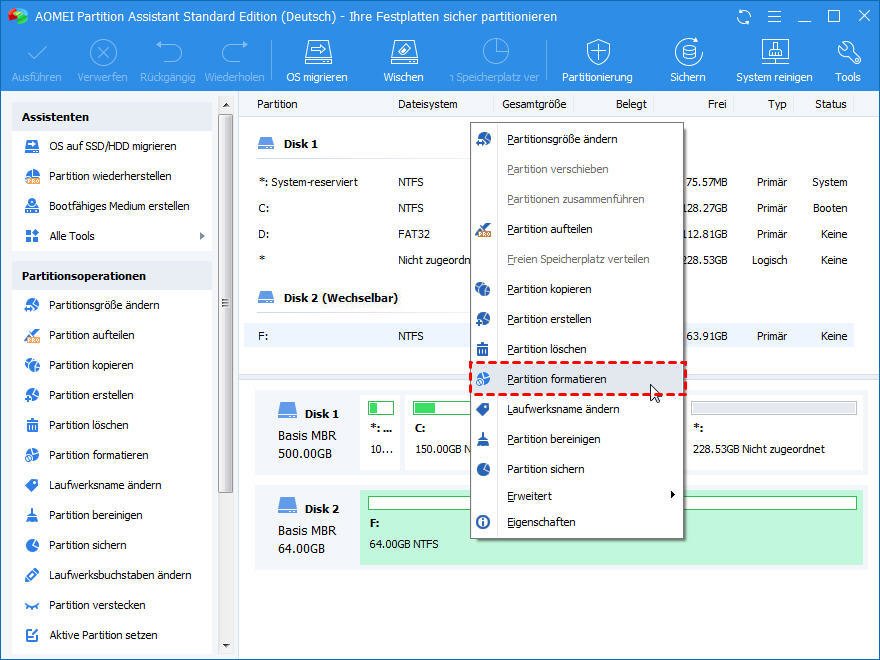880x660 pixels.
Task: Choose Partition aufteilen in context menu
Action: (577, 229)
